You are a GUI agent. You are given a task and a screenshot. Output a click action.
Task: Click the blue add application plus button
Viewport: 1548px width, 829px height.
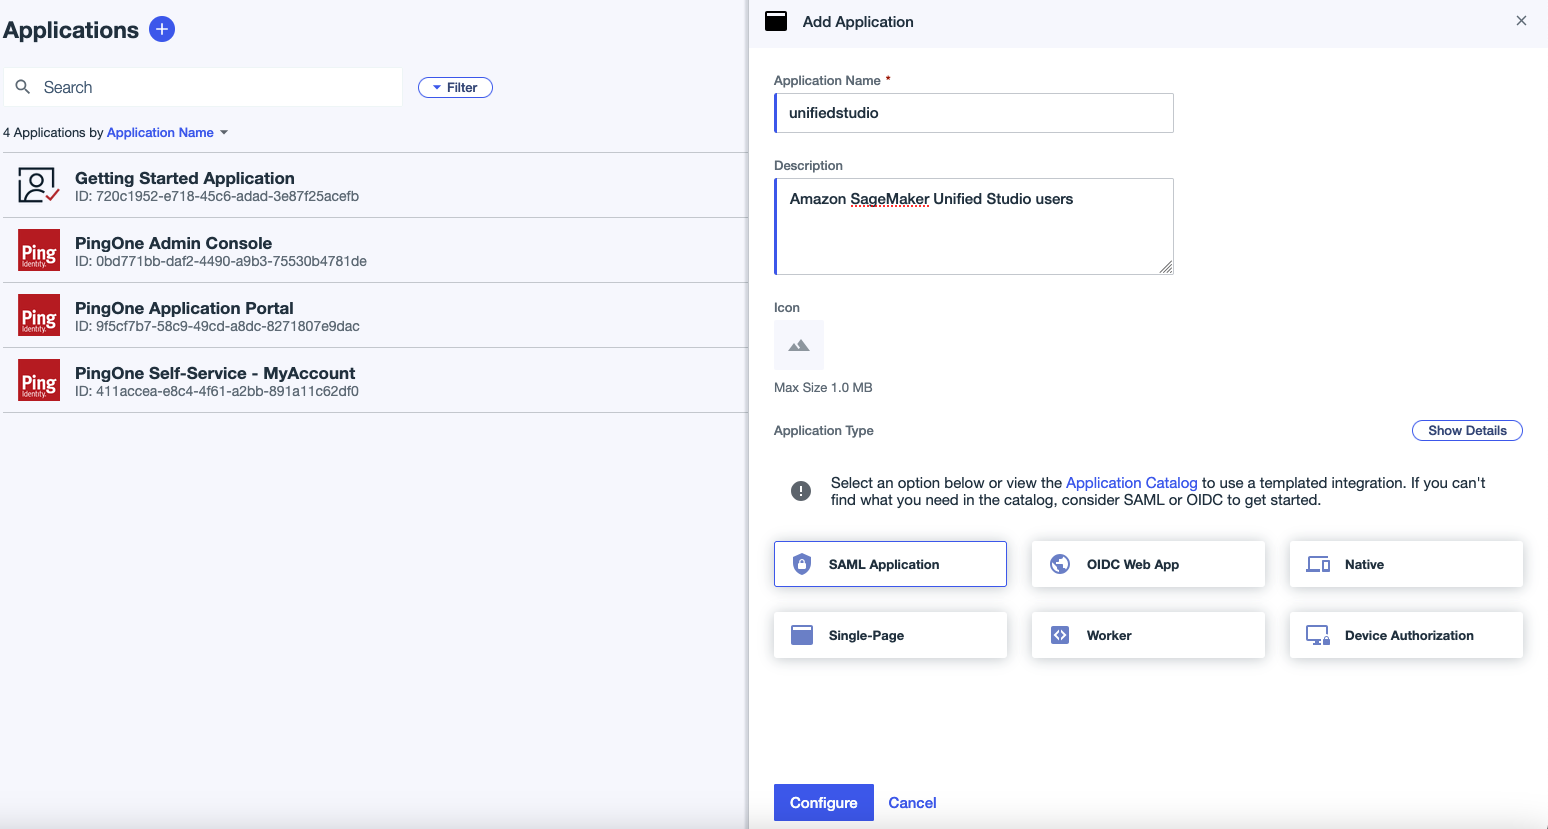(x=161, y=29)
